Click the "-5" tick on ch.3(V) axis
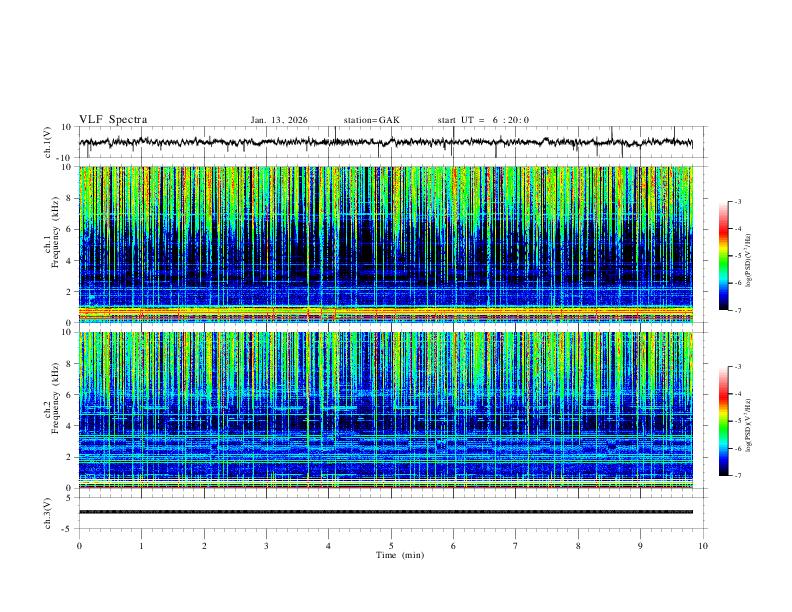This screenshot has width=792, height=612. coord(67,529)
